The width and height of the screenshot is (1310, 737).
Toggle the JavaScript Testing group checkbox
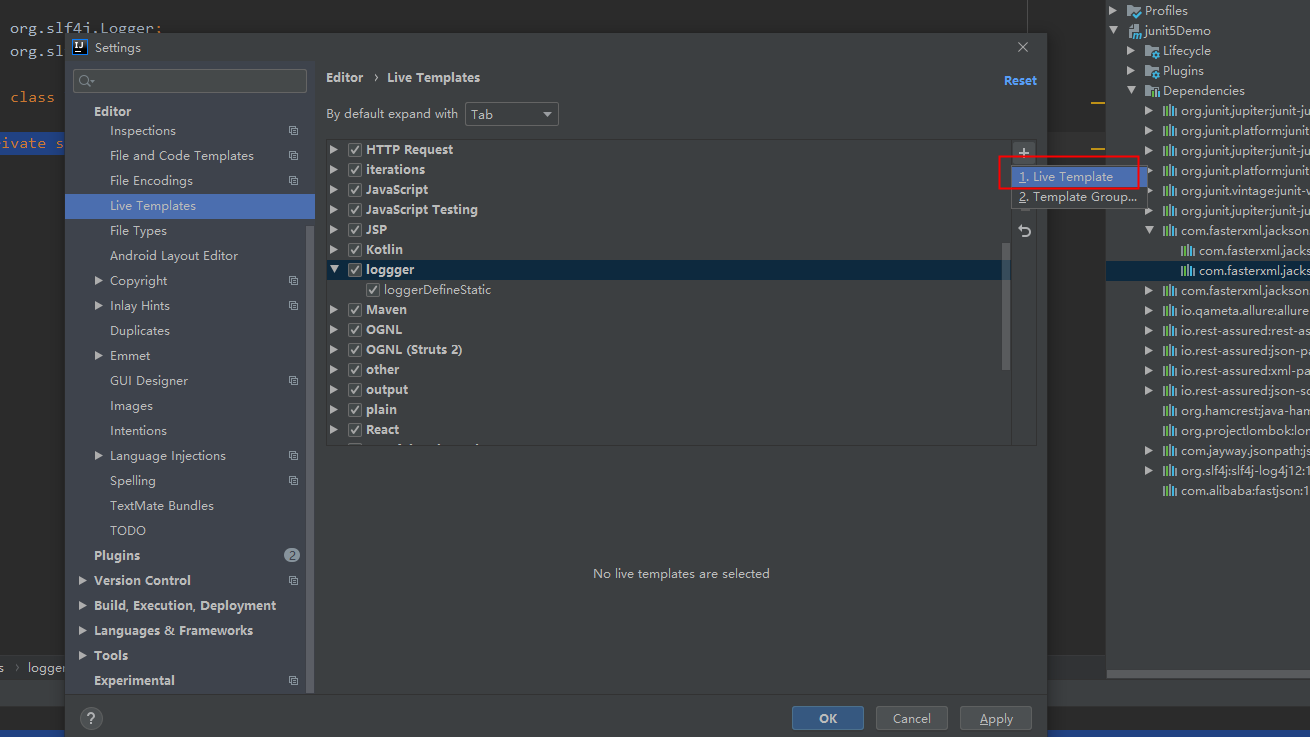(354, 210)
